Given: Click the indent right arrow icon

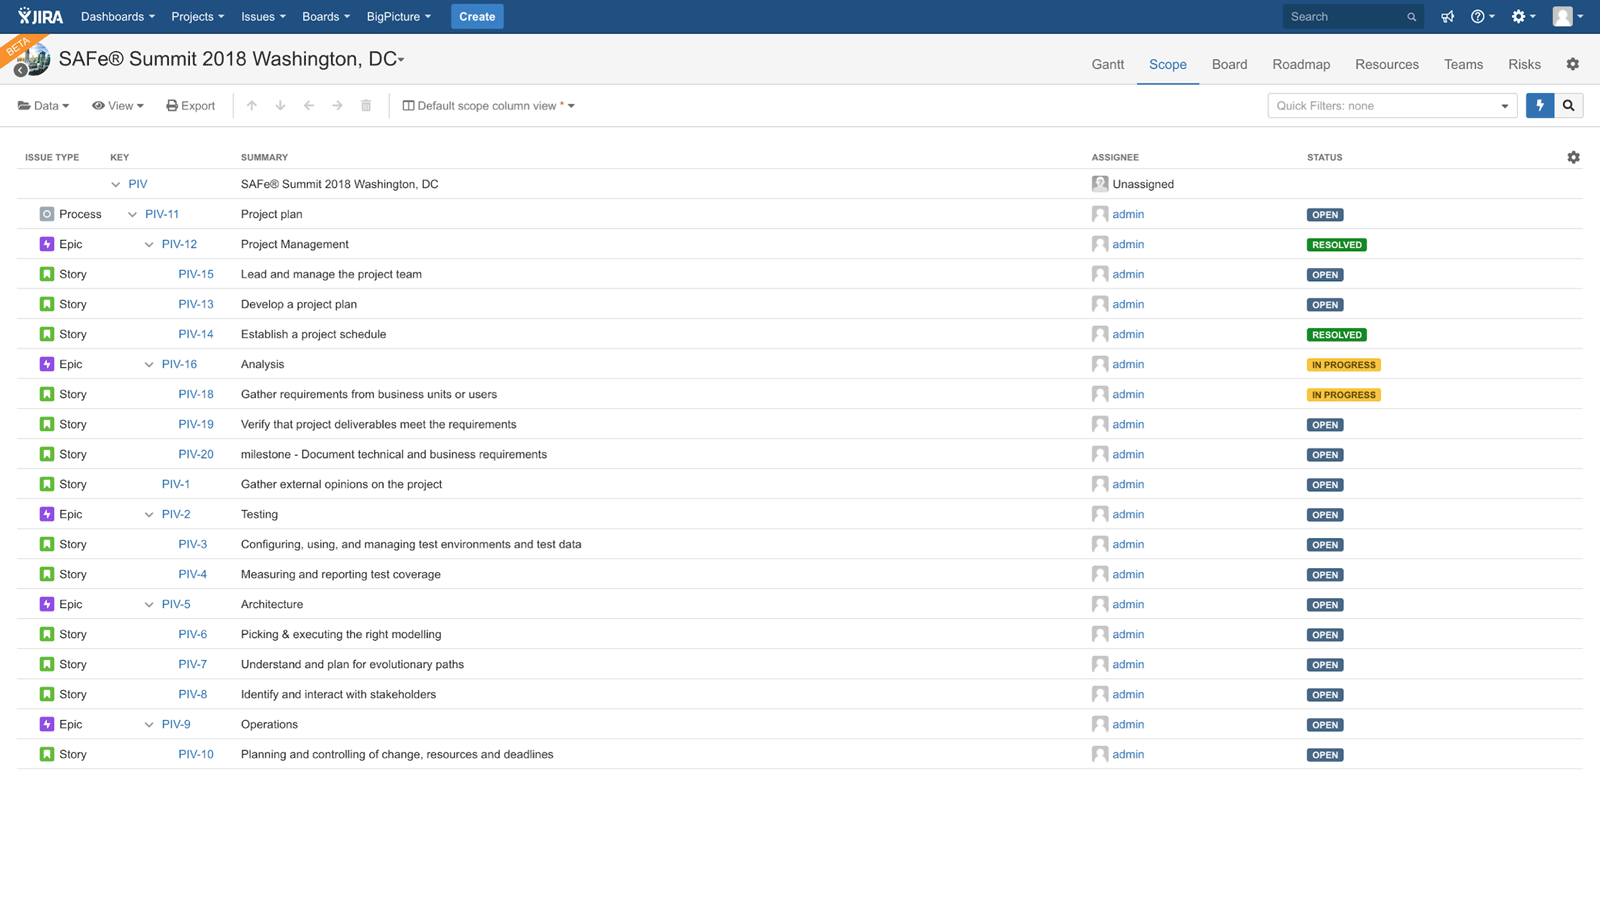Looking at the screenshot, I should coord(337,105).
